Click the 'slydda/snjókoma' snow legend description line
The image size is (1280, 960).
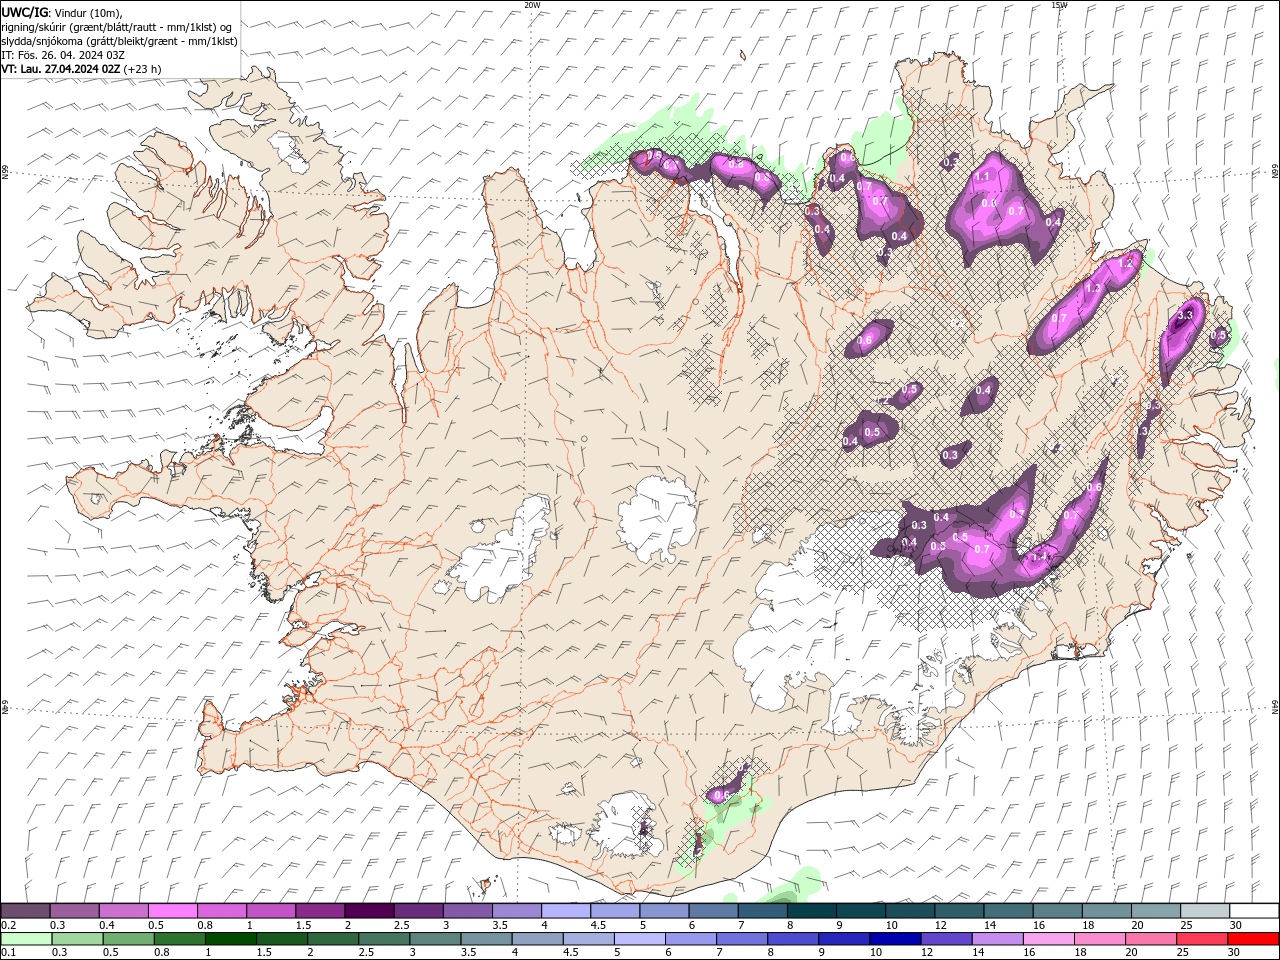(120, 41)
